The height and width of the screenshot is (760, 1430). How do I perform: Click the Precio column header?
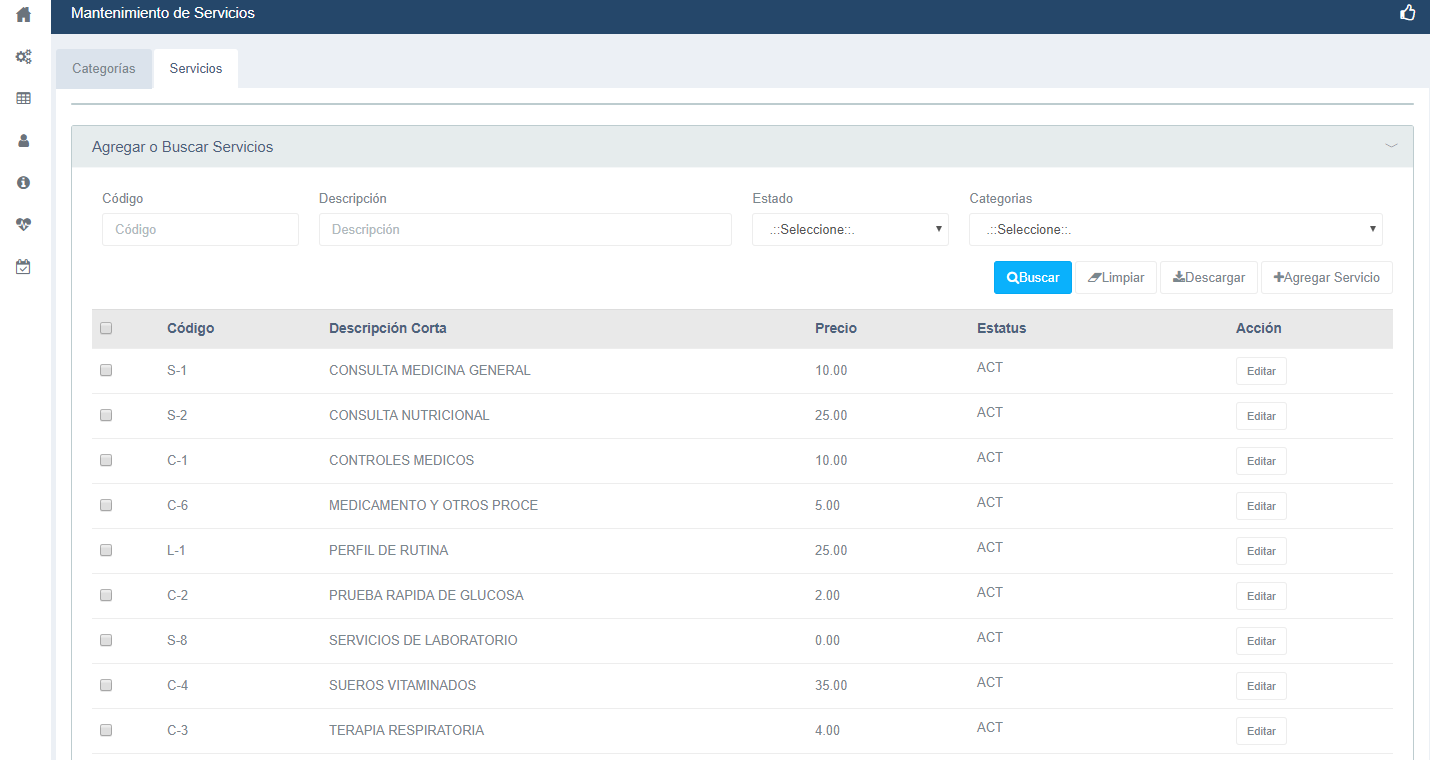pyautogui.click(x=836, y=328)
